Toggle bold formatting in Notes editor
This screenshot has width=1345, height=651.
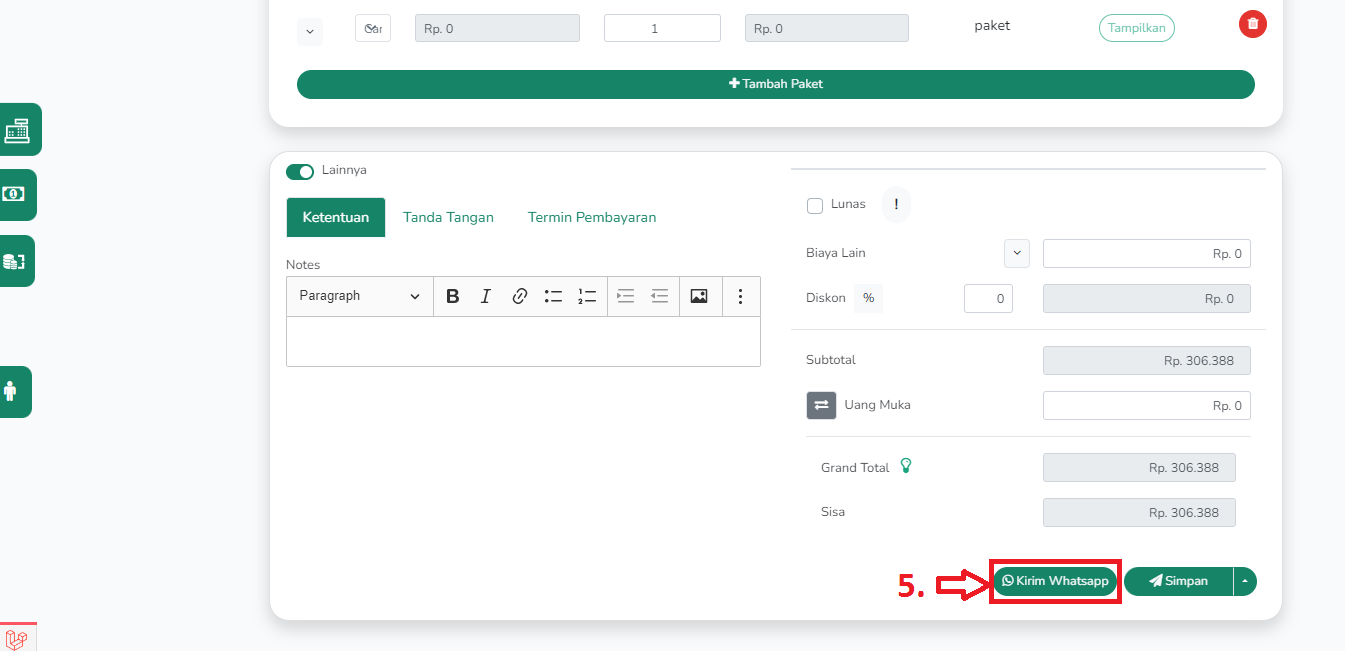pyautogui.click(x=452, y=296)
